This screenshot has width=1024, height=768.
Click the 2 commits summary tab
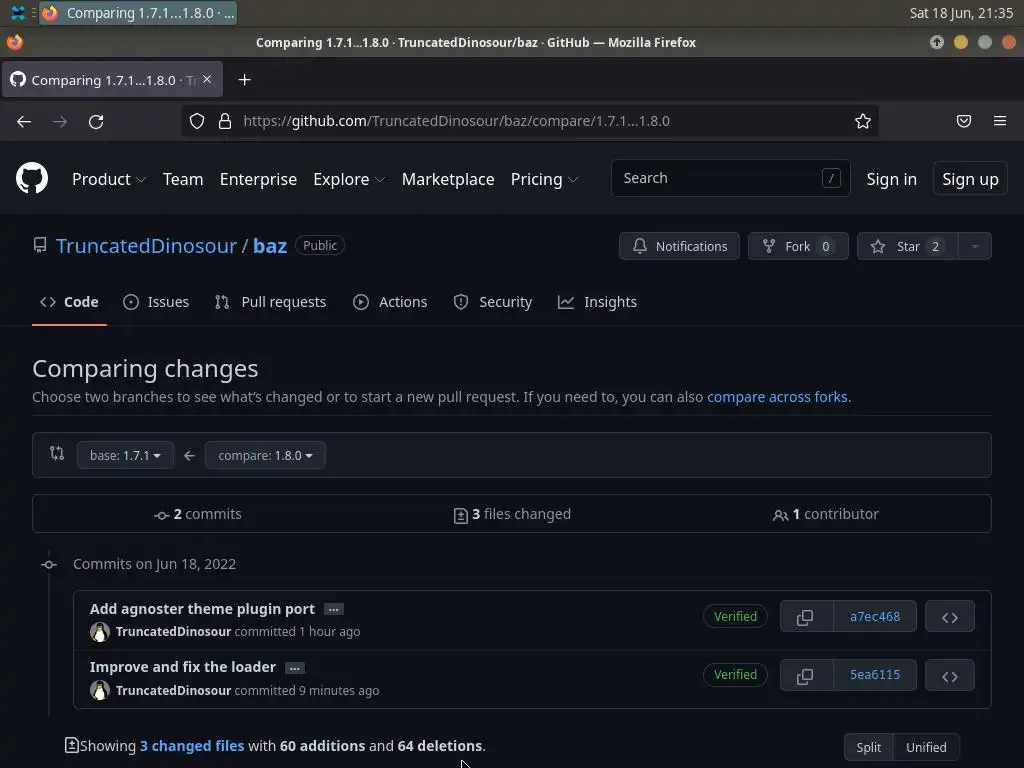(x=198, y=514)
